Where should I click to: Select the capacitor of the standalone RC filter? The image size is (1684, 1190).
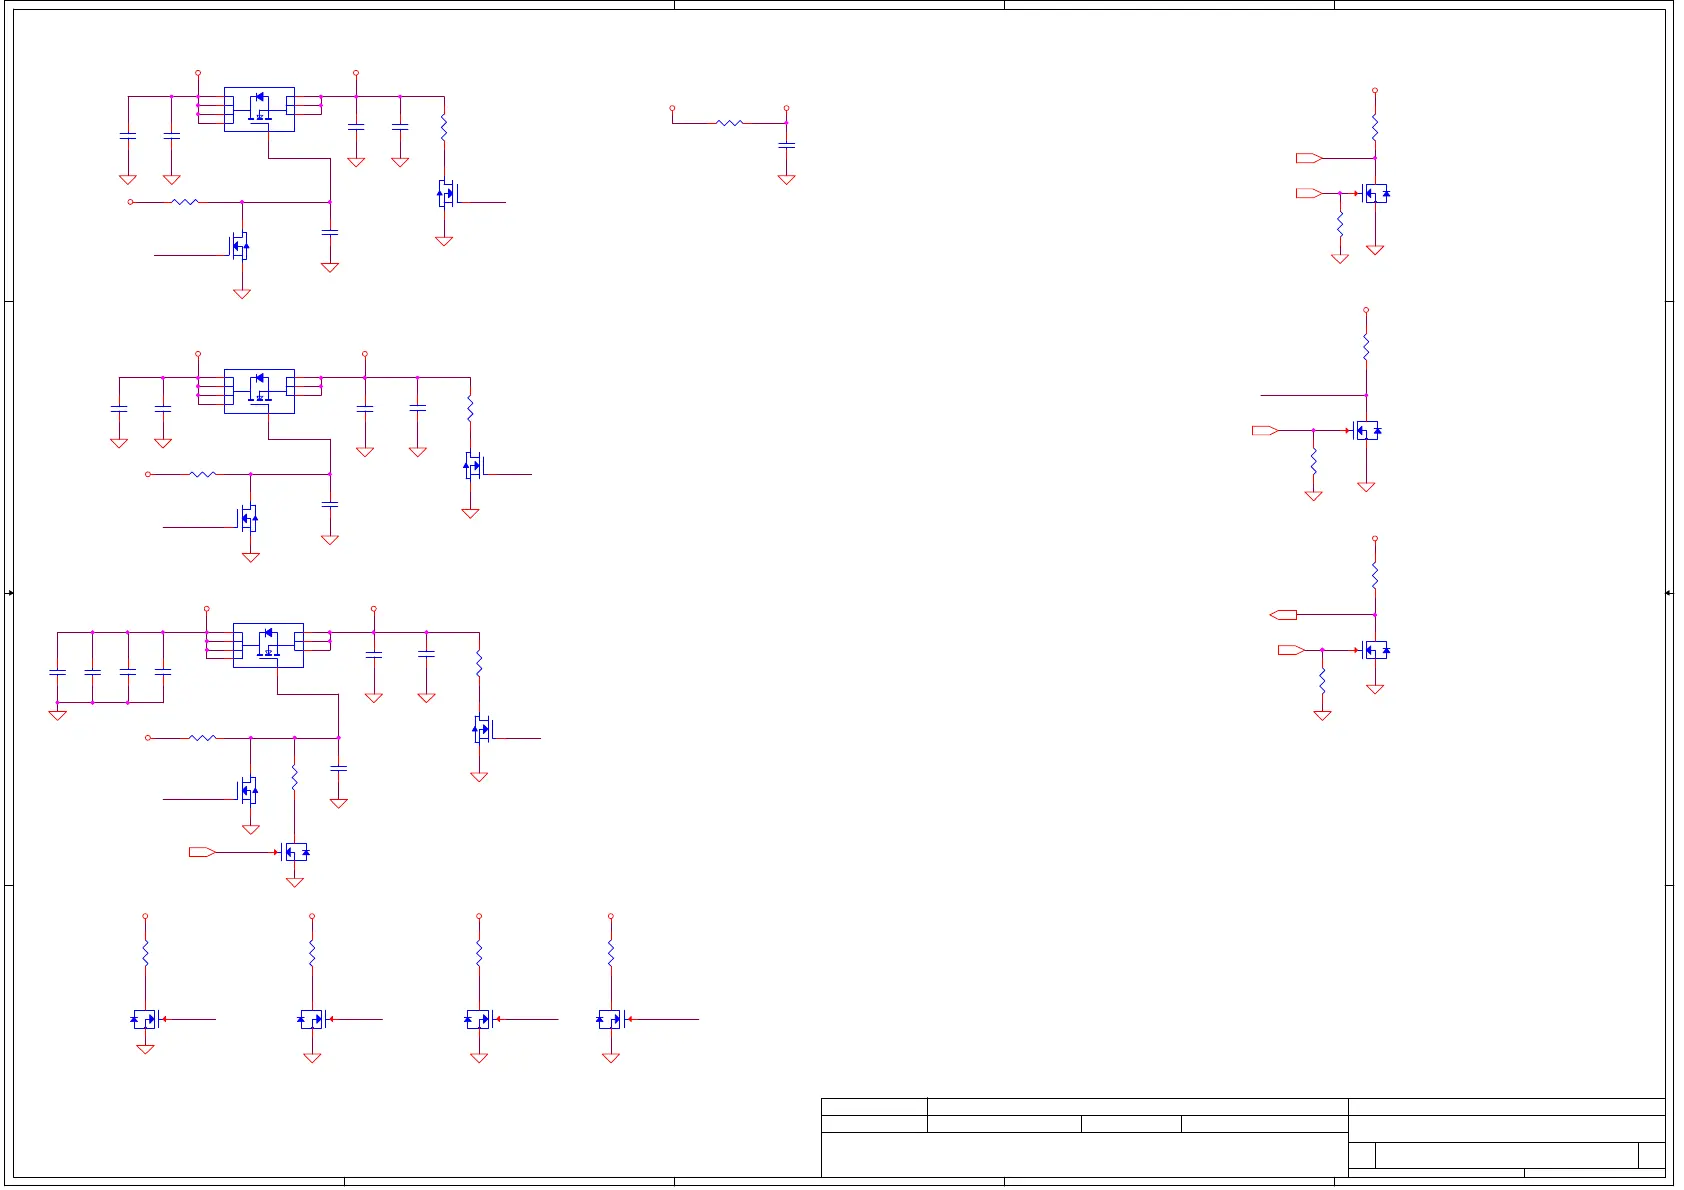[x=786, y=145]
